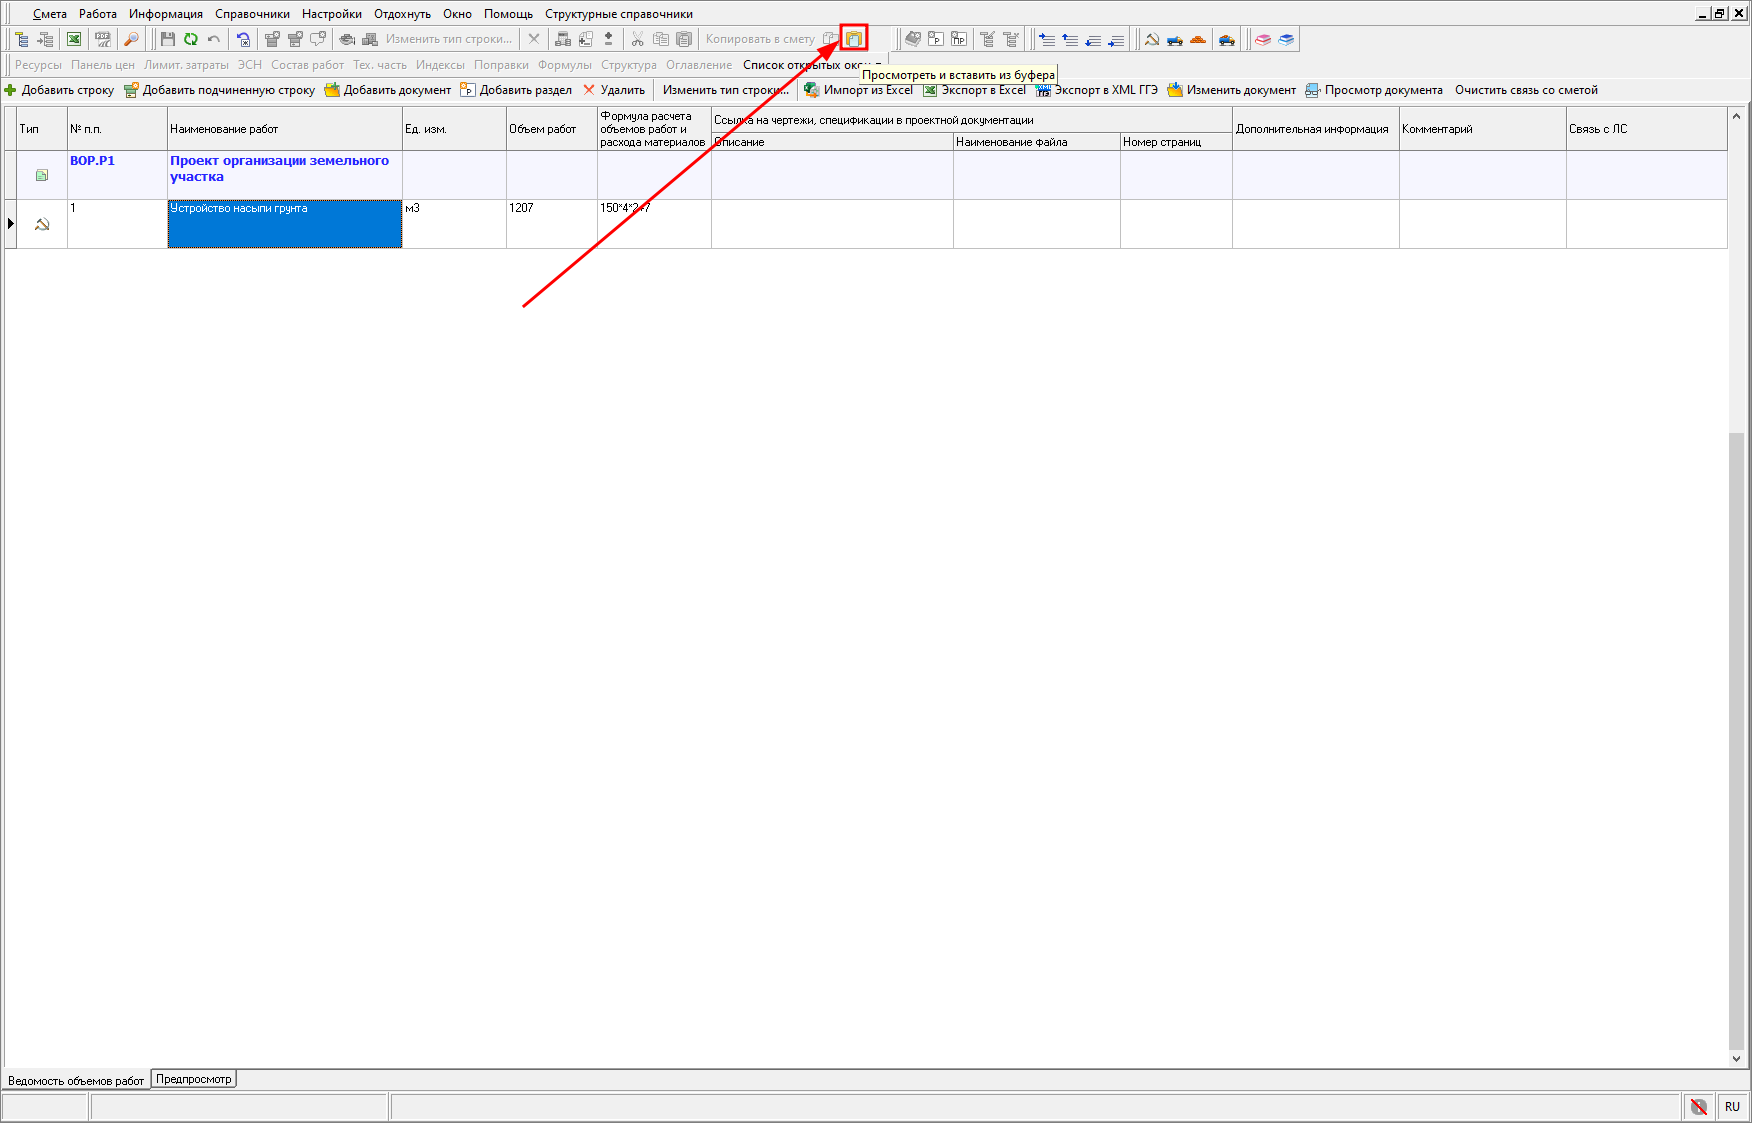Click the Экспорт в XML ГГЭ button

tap(1097, 90)
